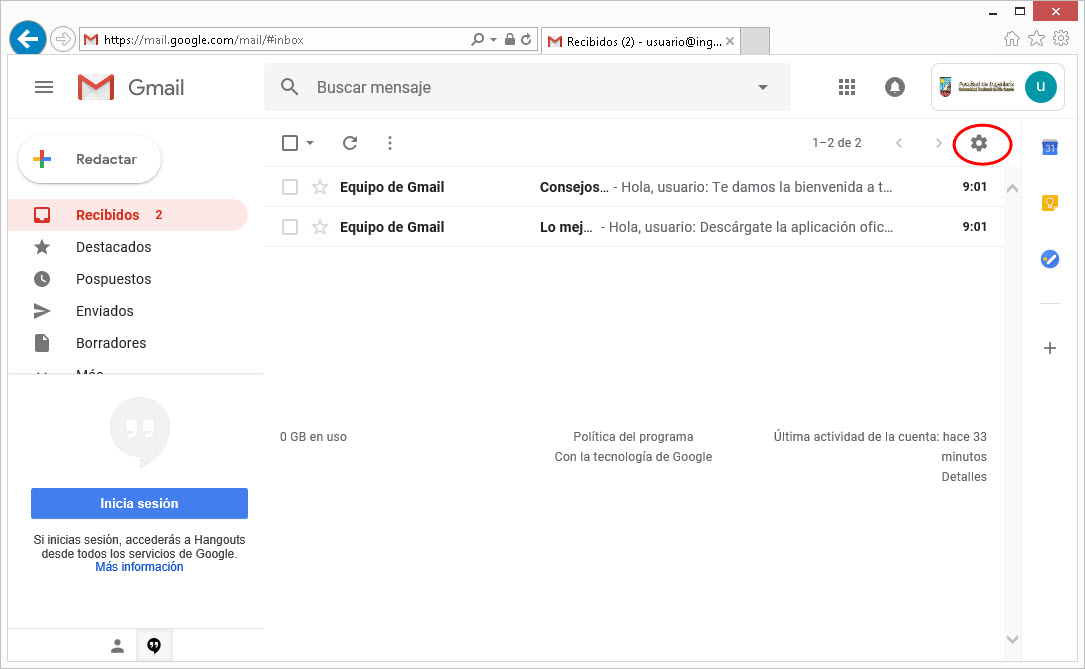Open the notifications bell

[895, 87]
